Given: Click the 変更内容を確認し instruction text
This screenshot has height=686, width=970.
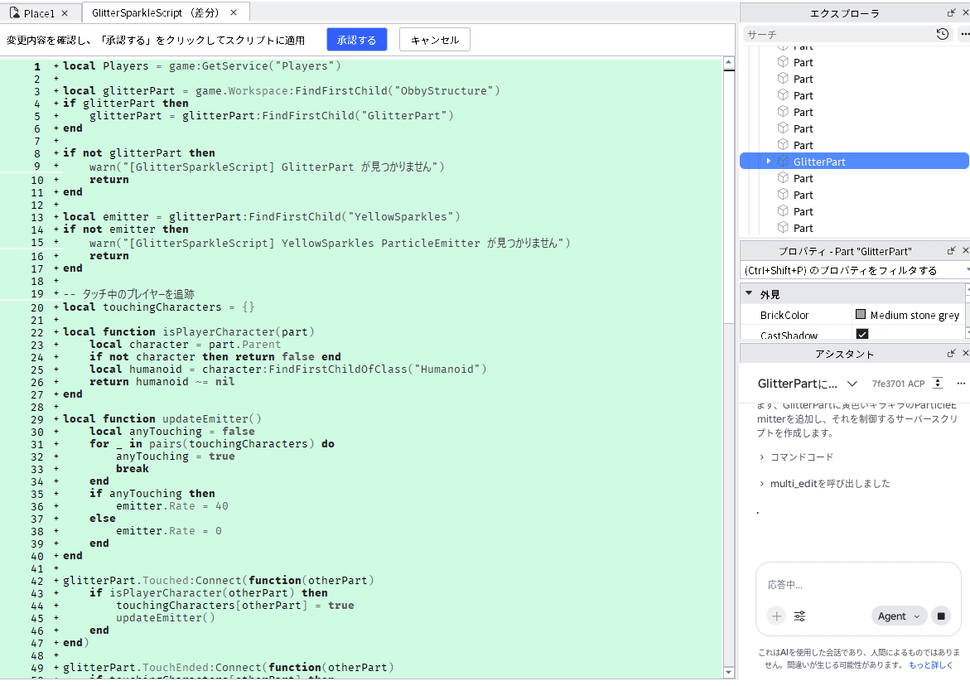Looking at the screenshot, I should (155, 40).
